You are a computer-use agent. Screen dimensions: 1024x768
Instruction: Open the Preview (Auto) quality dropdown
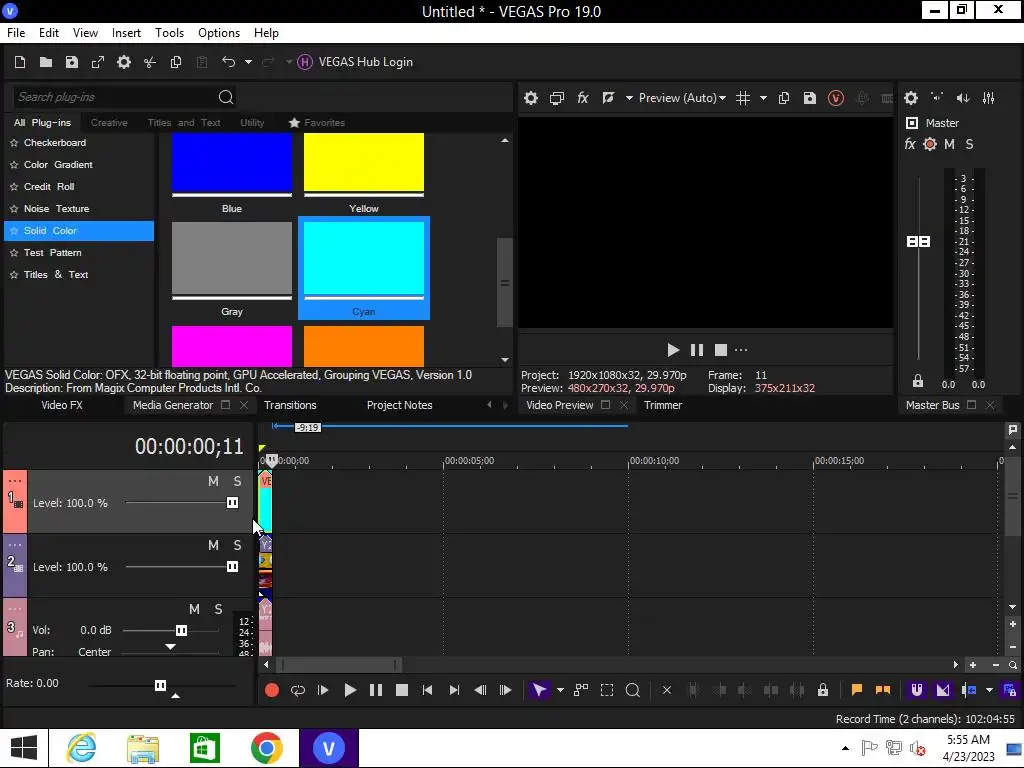pos(682,98)
